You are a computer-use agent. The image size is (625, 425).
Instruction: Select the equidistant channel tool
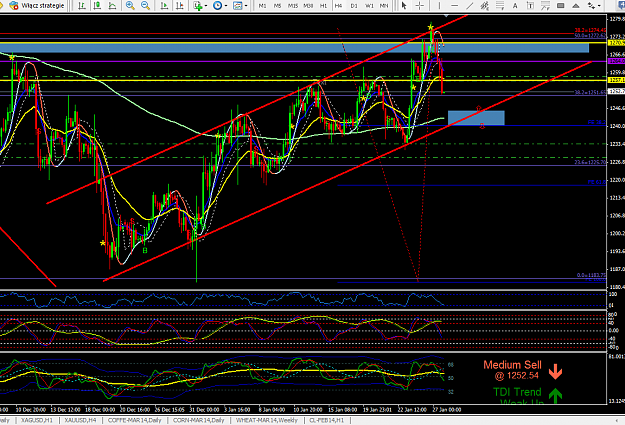point(485,6)
